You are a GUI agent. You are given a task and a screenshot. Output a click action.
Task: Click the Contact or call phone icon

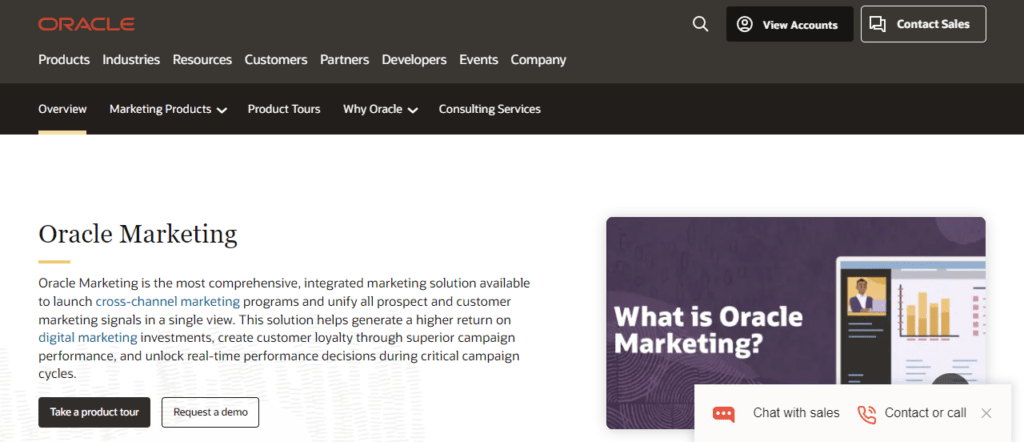(x=866, y=413)
